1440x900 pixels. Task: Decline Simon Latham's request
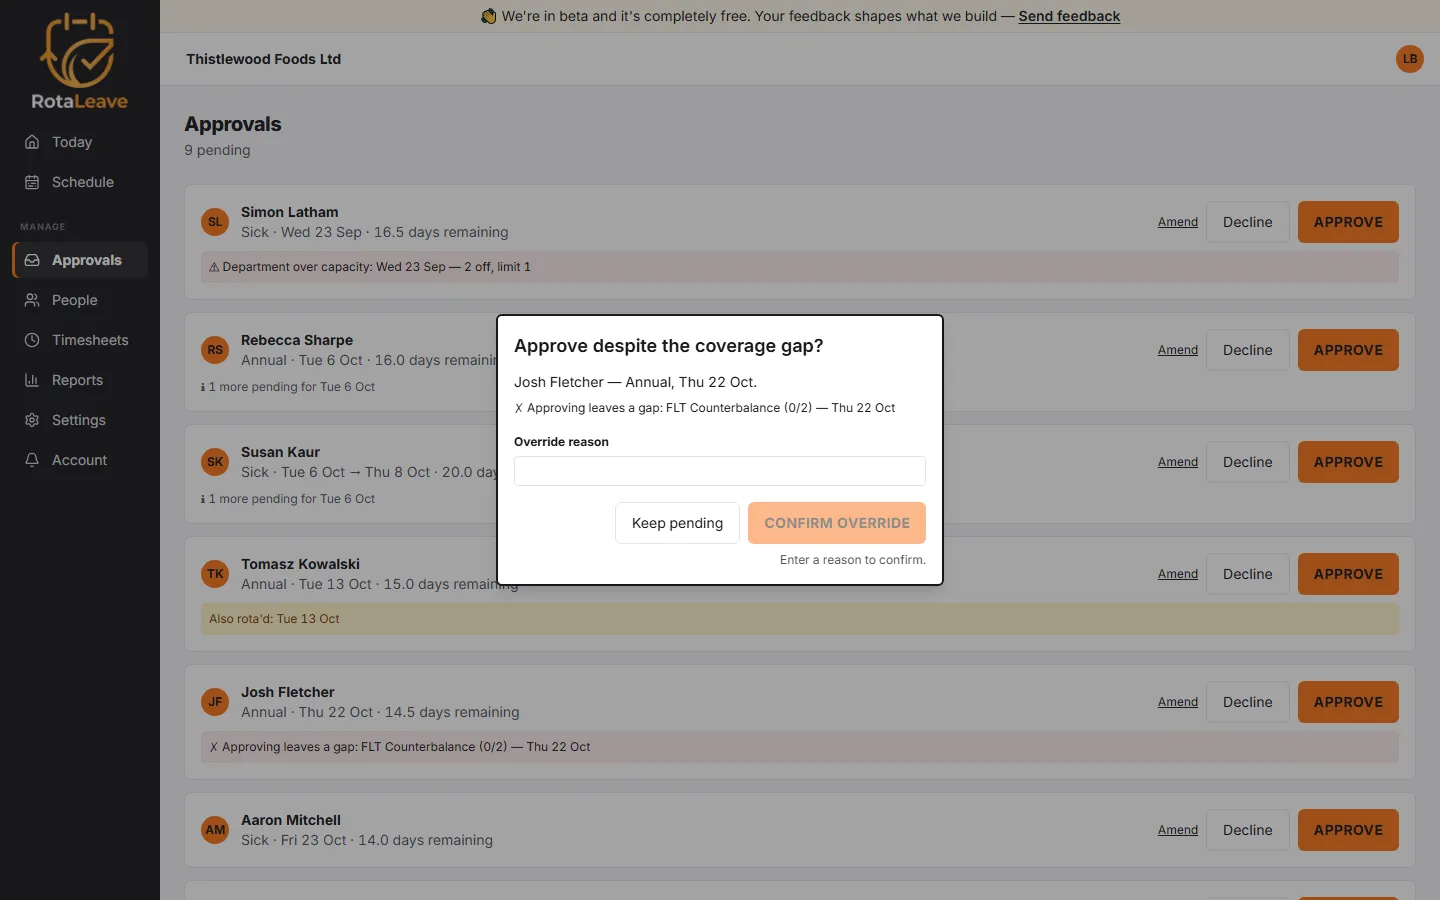1248,222
